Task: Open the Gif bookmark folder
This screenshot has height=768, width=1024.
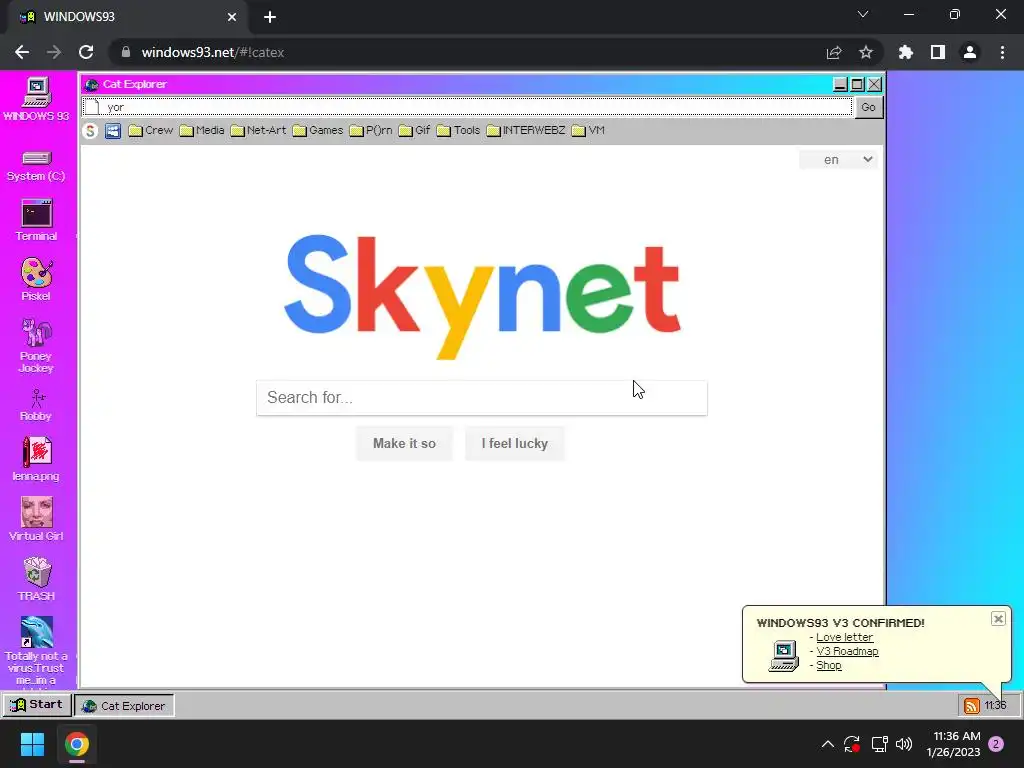Action: (x=414, y=131)
